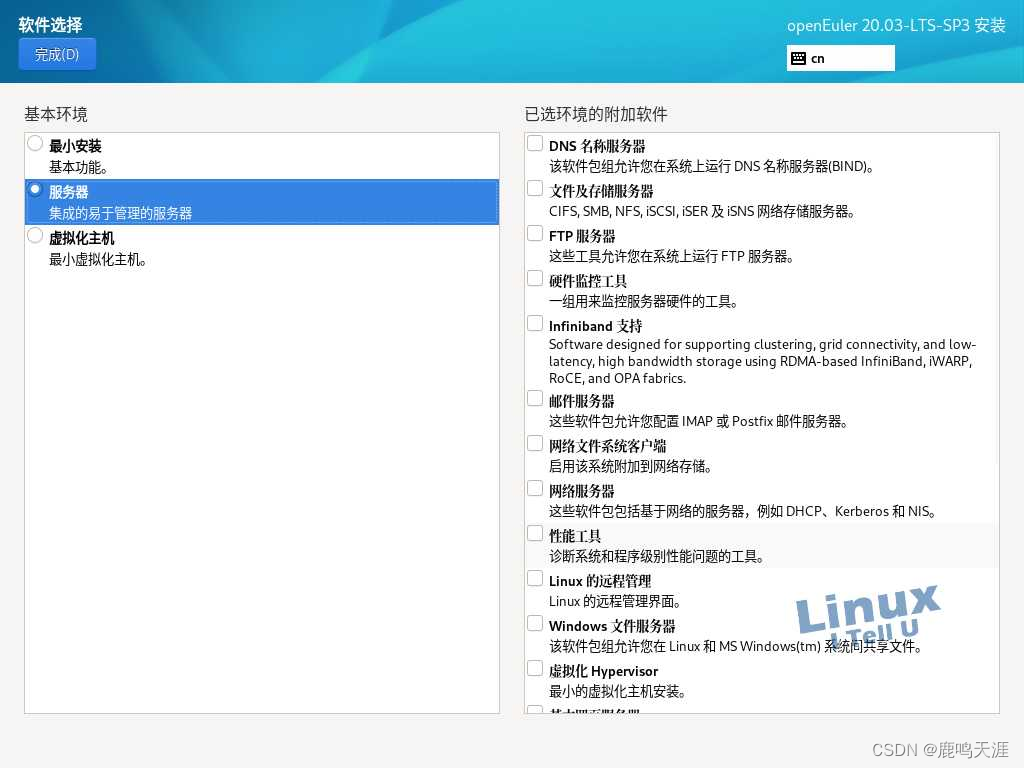Click the 硬件监控工具 label
The height and width of the screenshot is (768, 1024).
coord(588,281)
